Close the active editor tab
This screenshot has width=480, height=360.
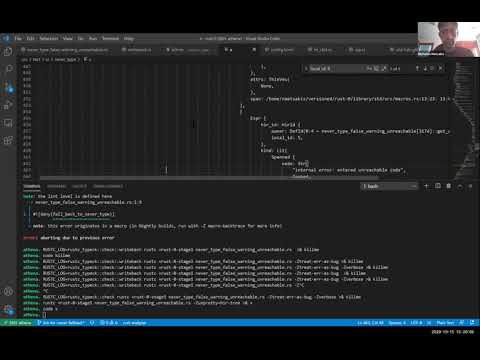click(x=254, y=50)
